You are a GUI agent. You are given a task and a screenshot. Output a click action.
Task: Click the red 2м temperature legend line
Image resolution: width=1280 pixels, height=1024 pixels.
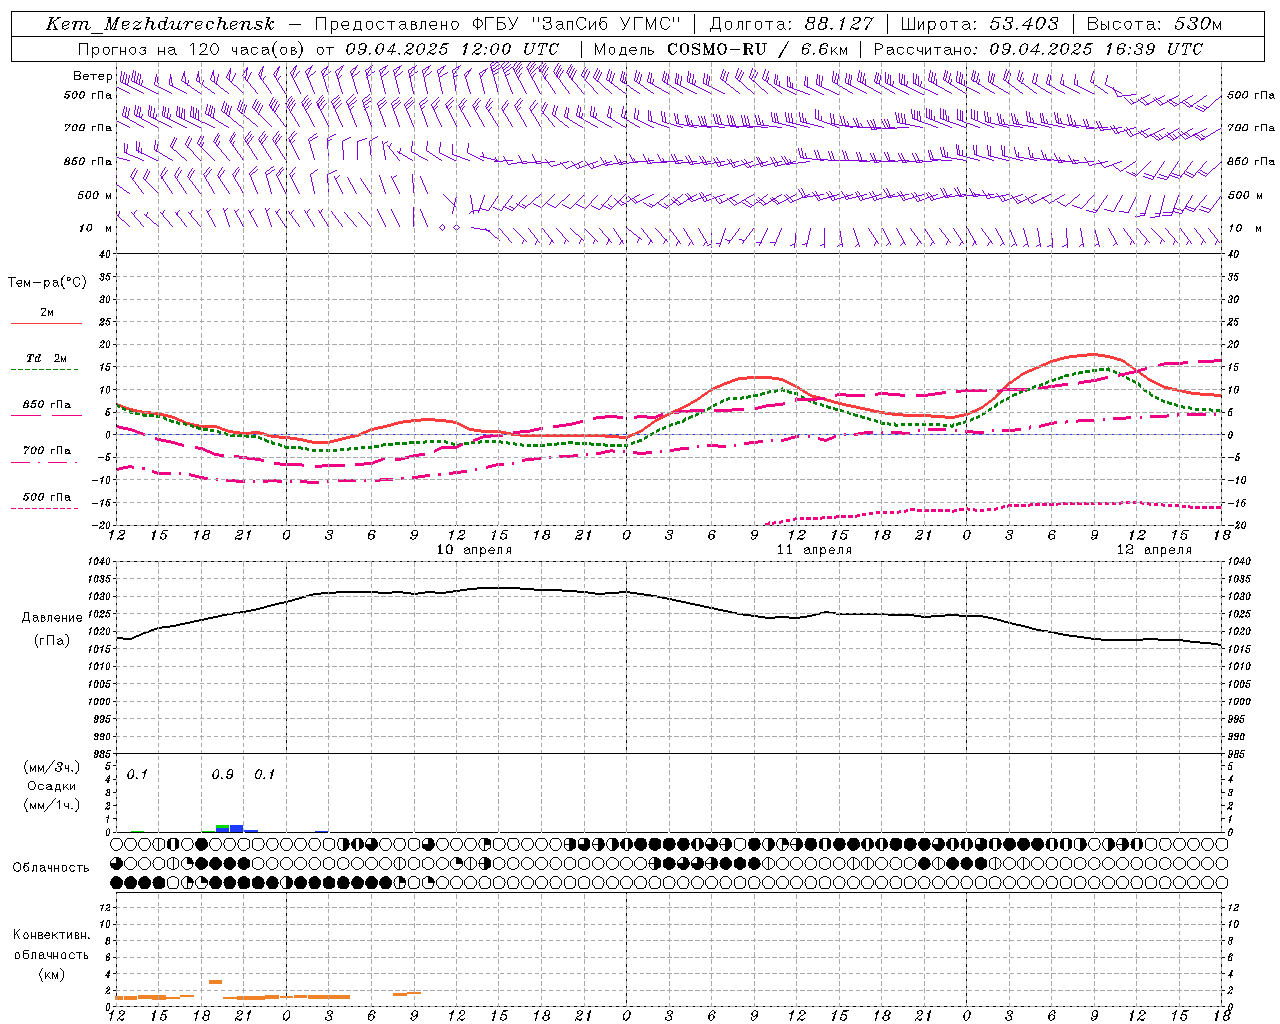click(x=46, y=324)
